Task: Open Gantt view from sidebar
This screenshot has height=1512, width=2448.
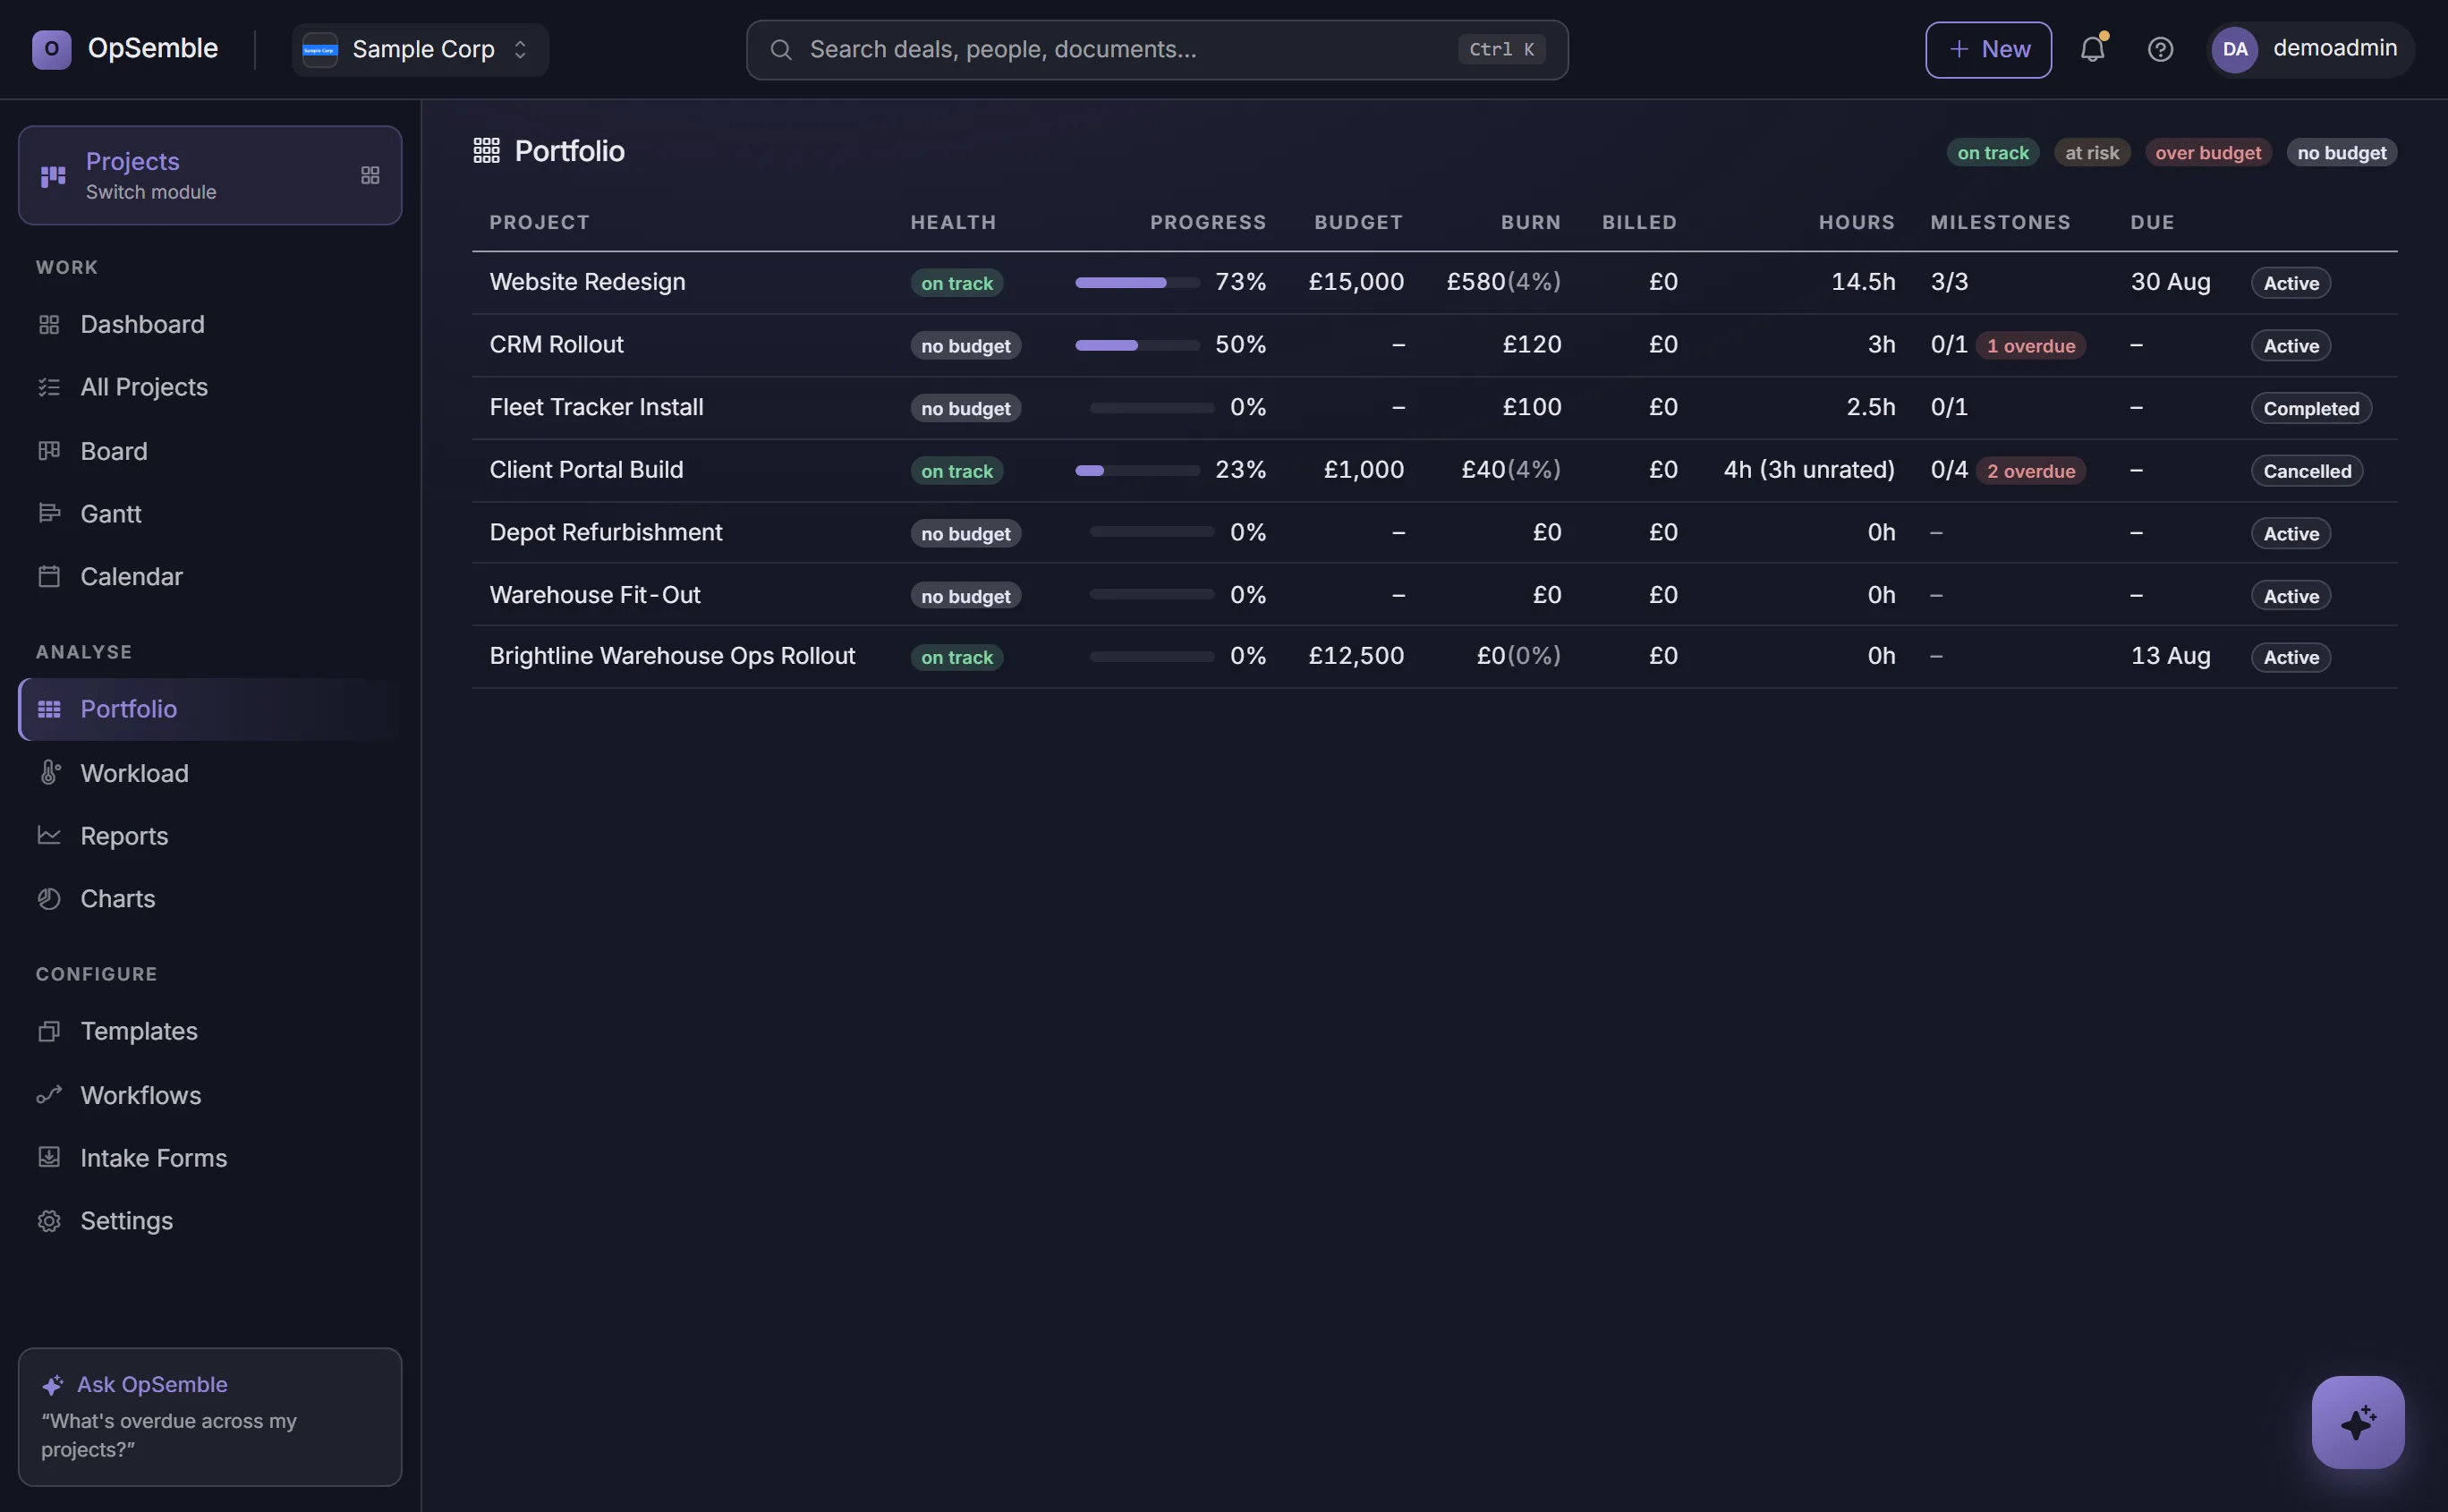Action: (210, 513)
